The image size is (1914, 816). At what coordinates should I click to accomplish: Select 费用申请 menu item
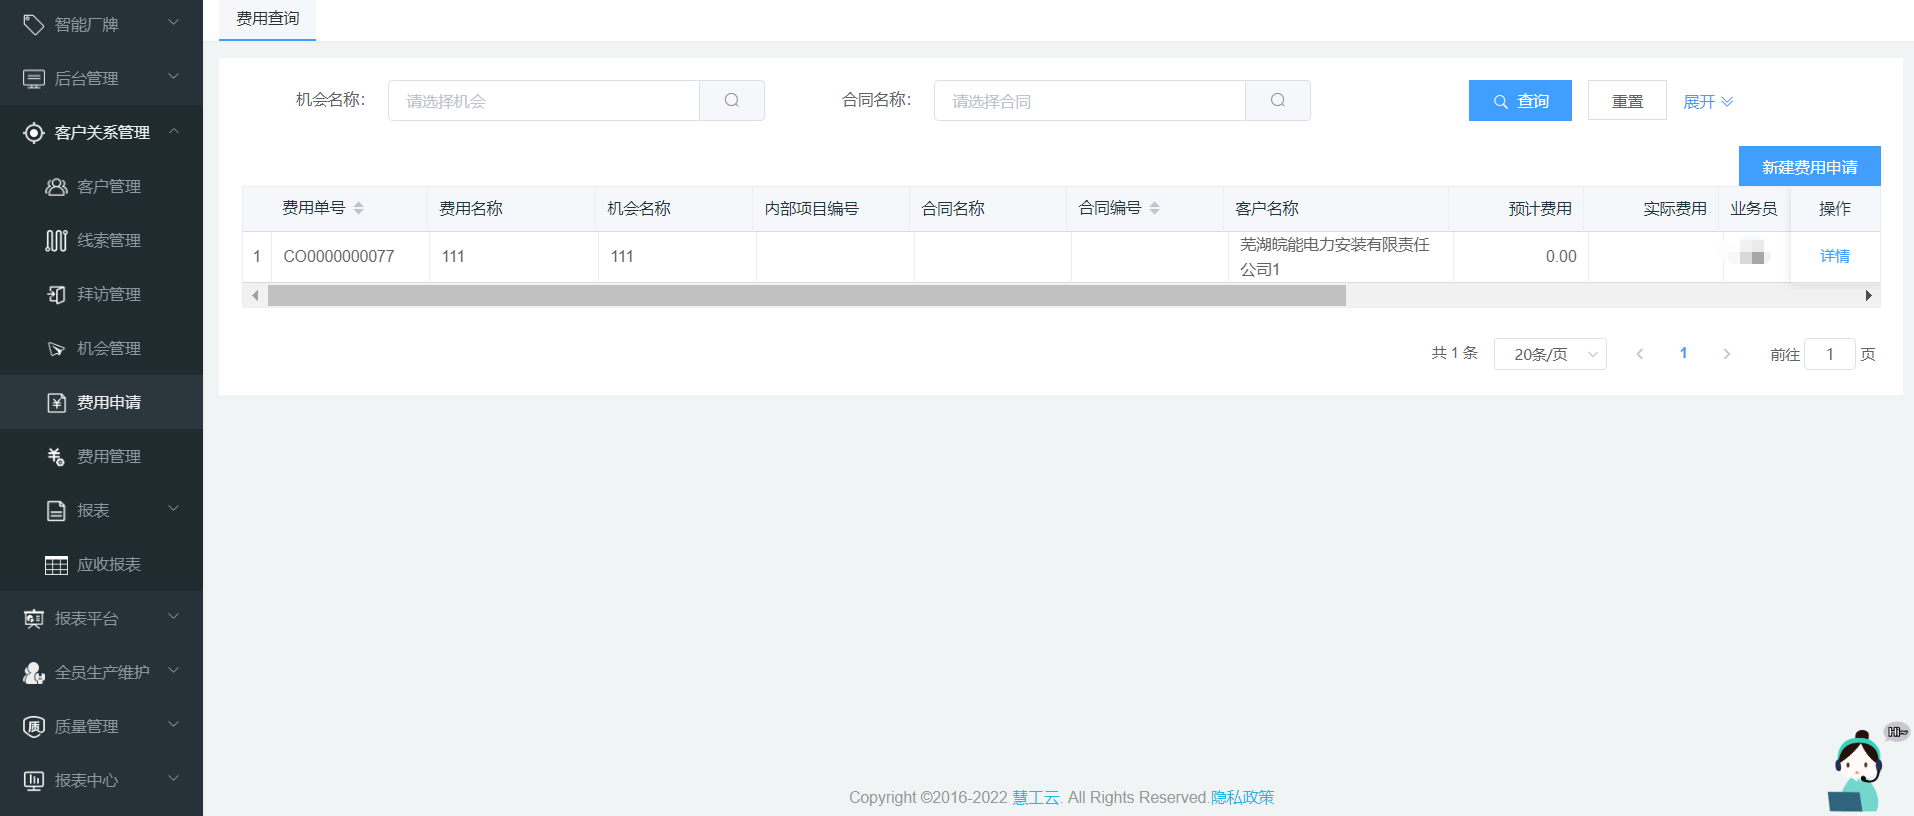click(108, 402)
